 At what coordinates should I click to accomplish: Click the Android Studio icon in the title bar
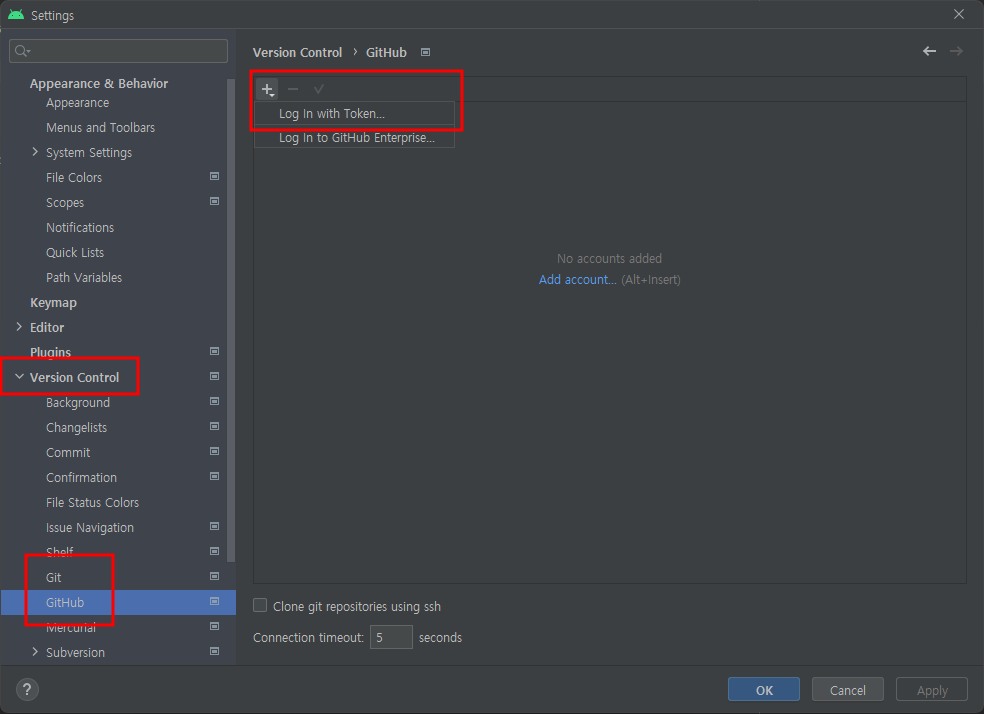click(14, 14)
